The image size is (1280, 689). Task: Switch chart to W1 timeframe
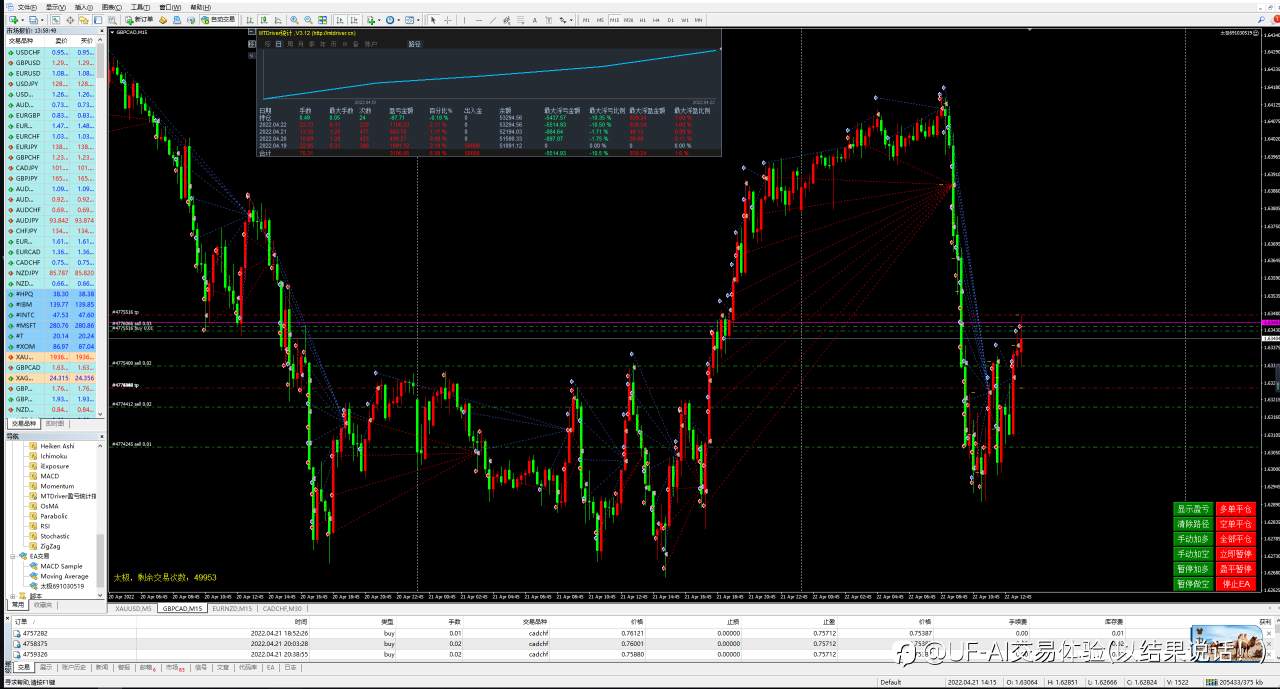coord(685,19)
